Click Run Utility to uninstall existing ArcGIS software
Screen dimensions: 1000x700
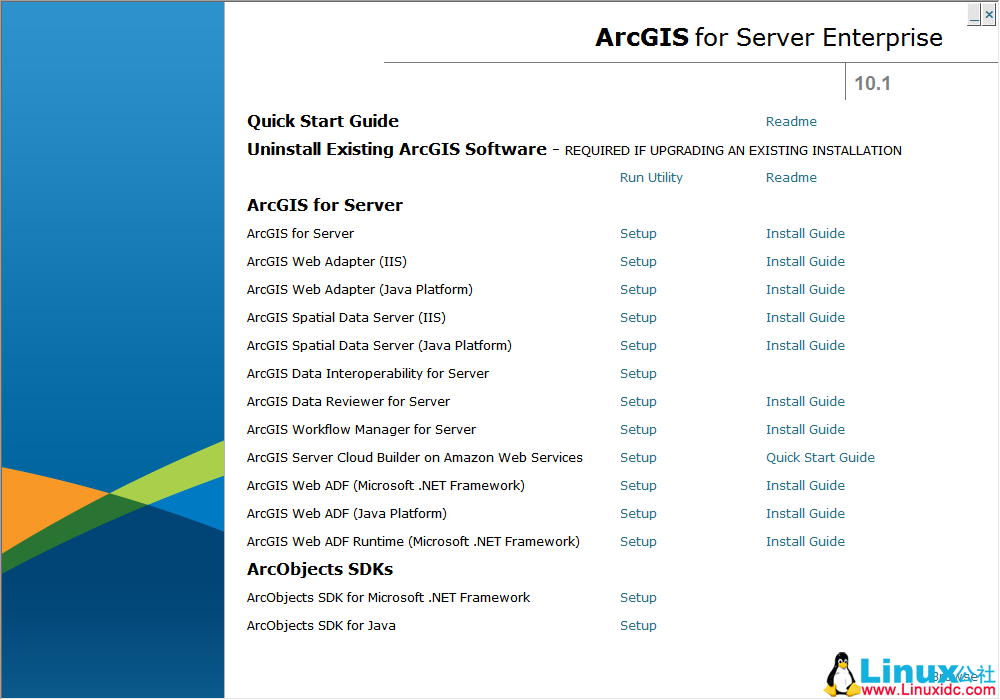651,177
